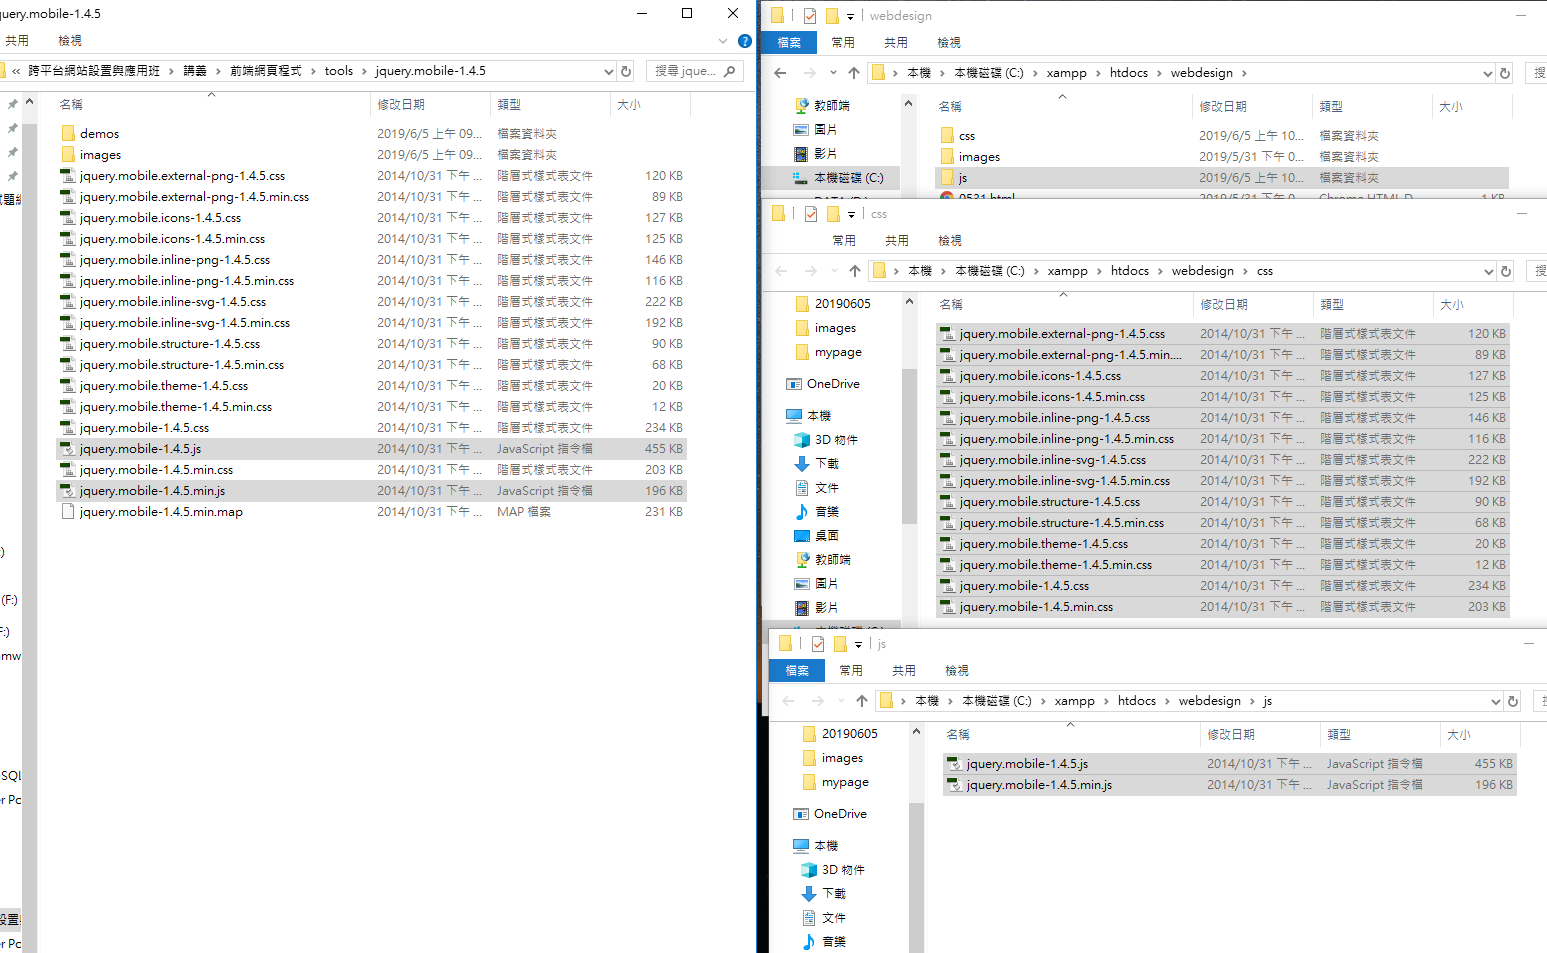Select the jquery.mobile-1.4.5.min.map file
Screen dimensions: 1547x953
coord(161,512)
